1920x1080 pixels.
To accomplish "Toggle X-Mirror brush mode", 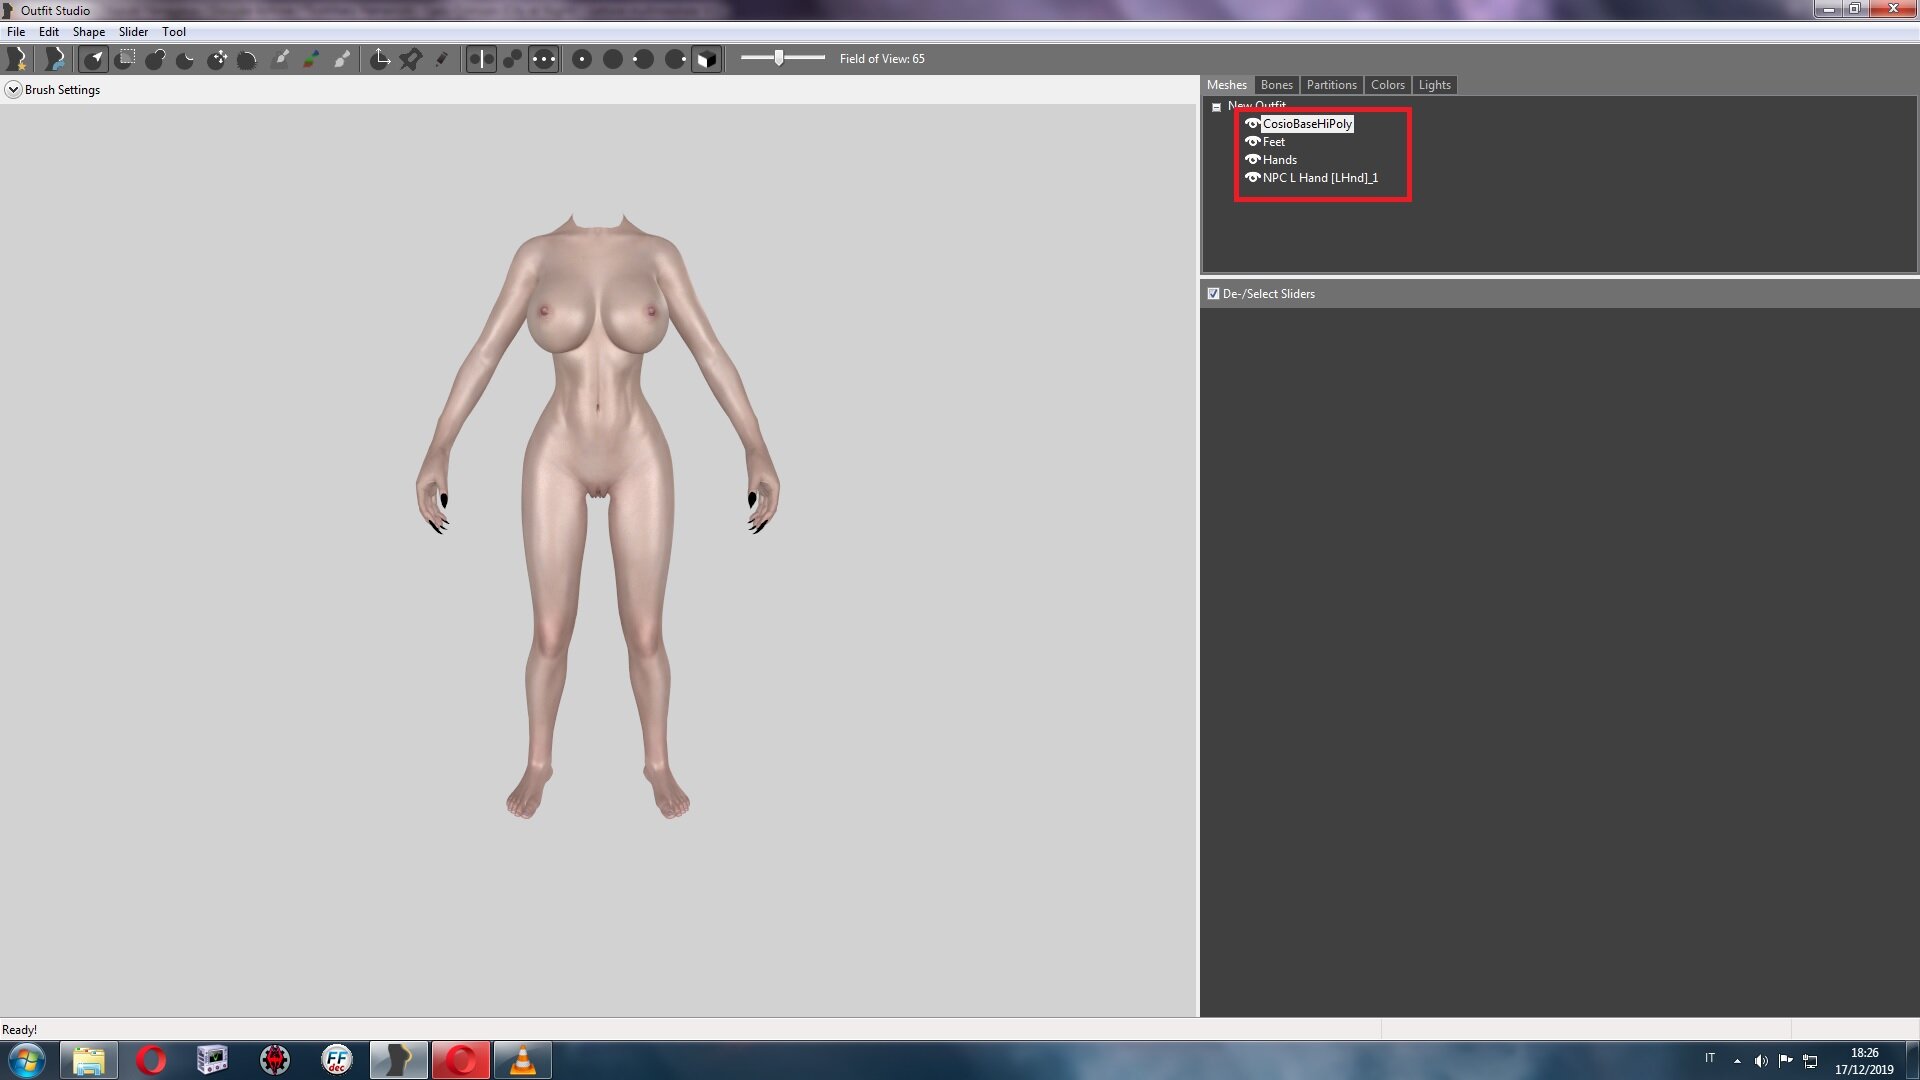I will coord(481,59).
